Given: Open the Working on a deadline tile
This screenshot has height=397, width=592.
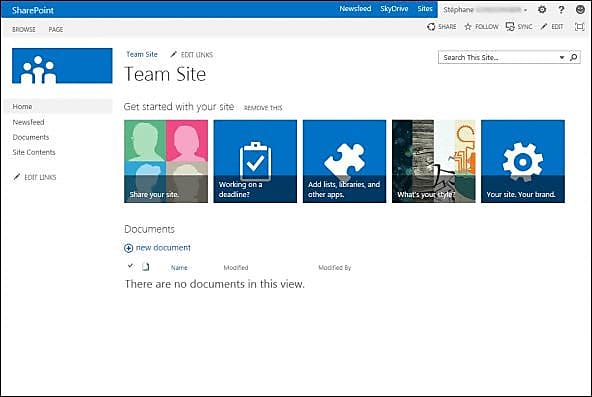Looking at the screenshot, I should point(255,161).
